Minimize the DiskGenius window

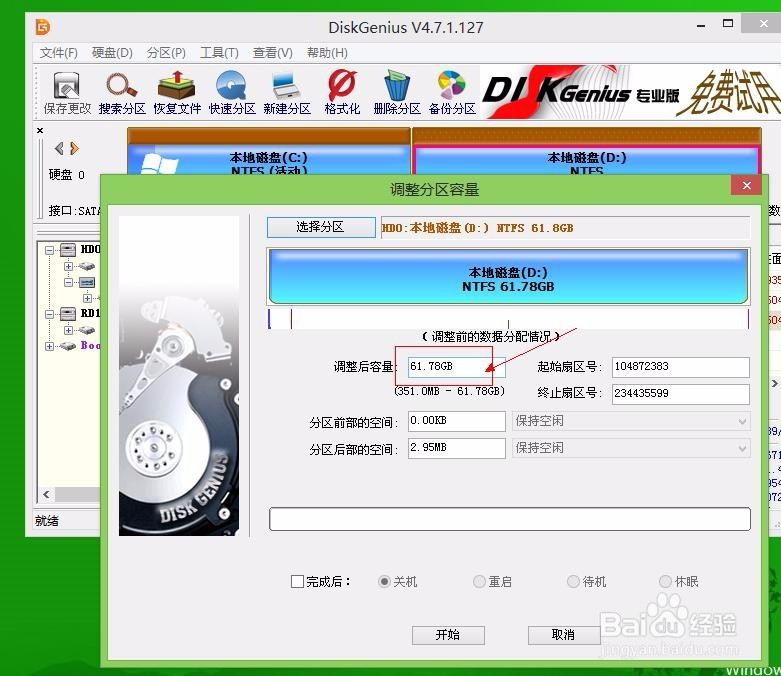tap(701, 25)
